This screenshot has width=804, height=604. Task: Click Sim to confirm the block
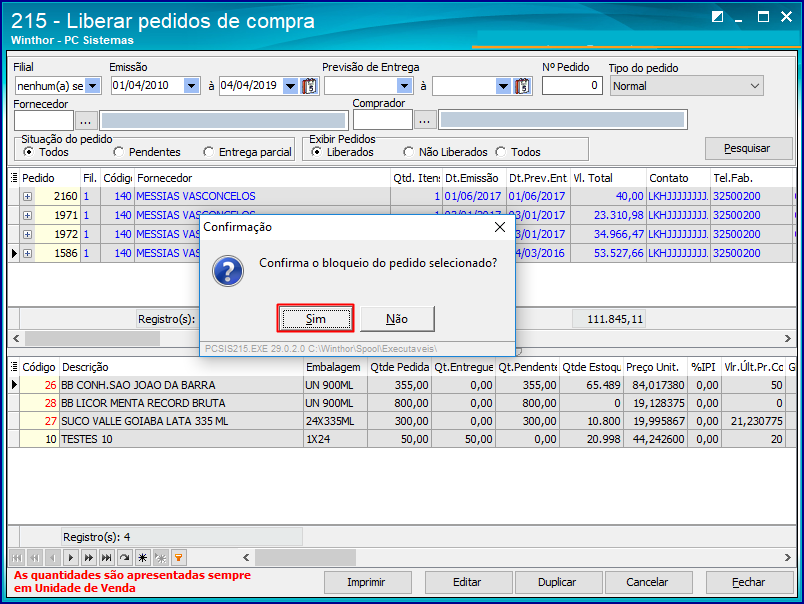(x=316, y=319)
